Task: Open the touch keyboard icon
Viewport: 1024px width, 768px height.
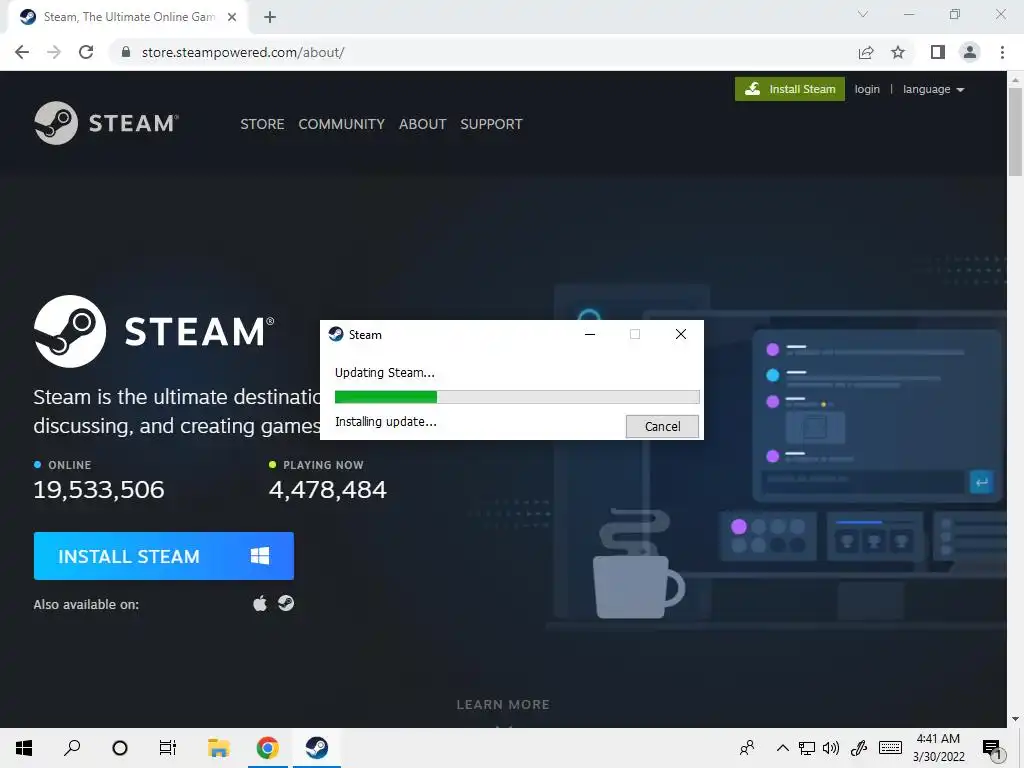Action: coord(890,748)
